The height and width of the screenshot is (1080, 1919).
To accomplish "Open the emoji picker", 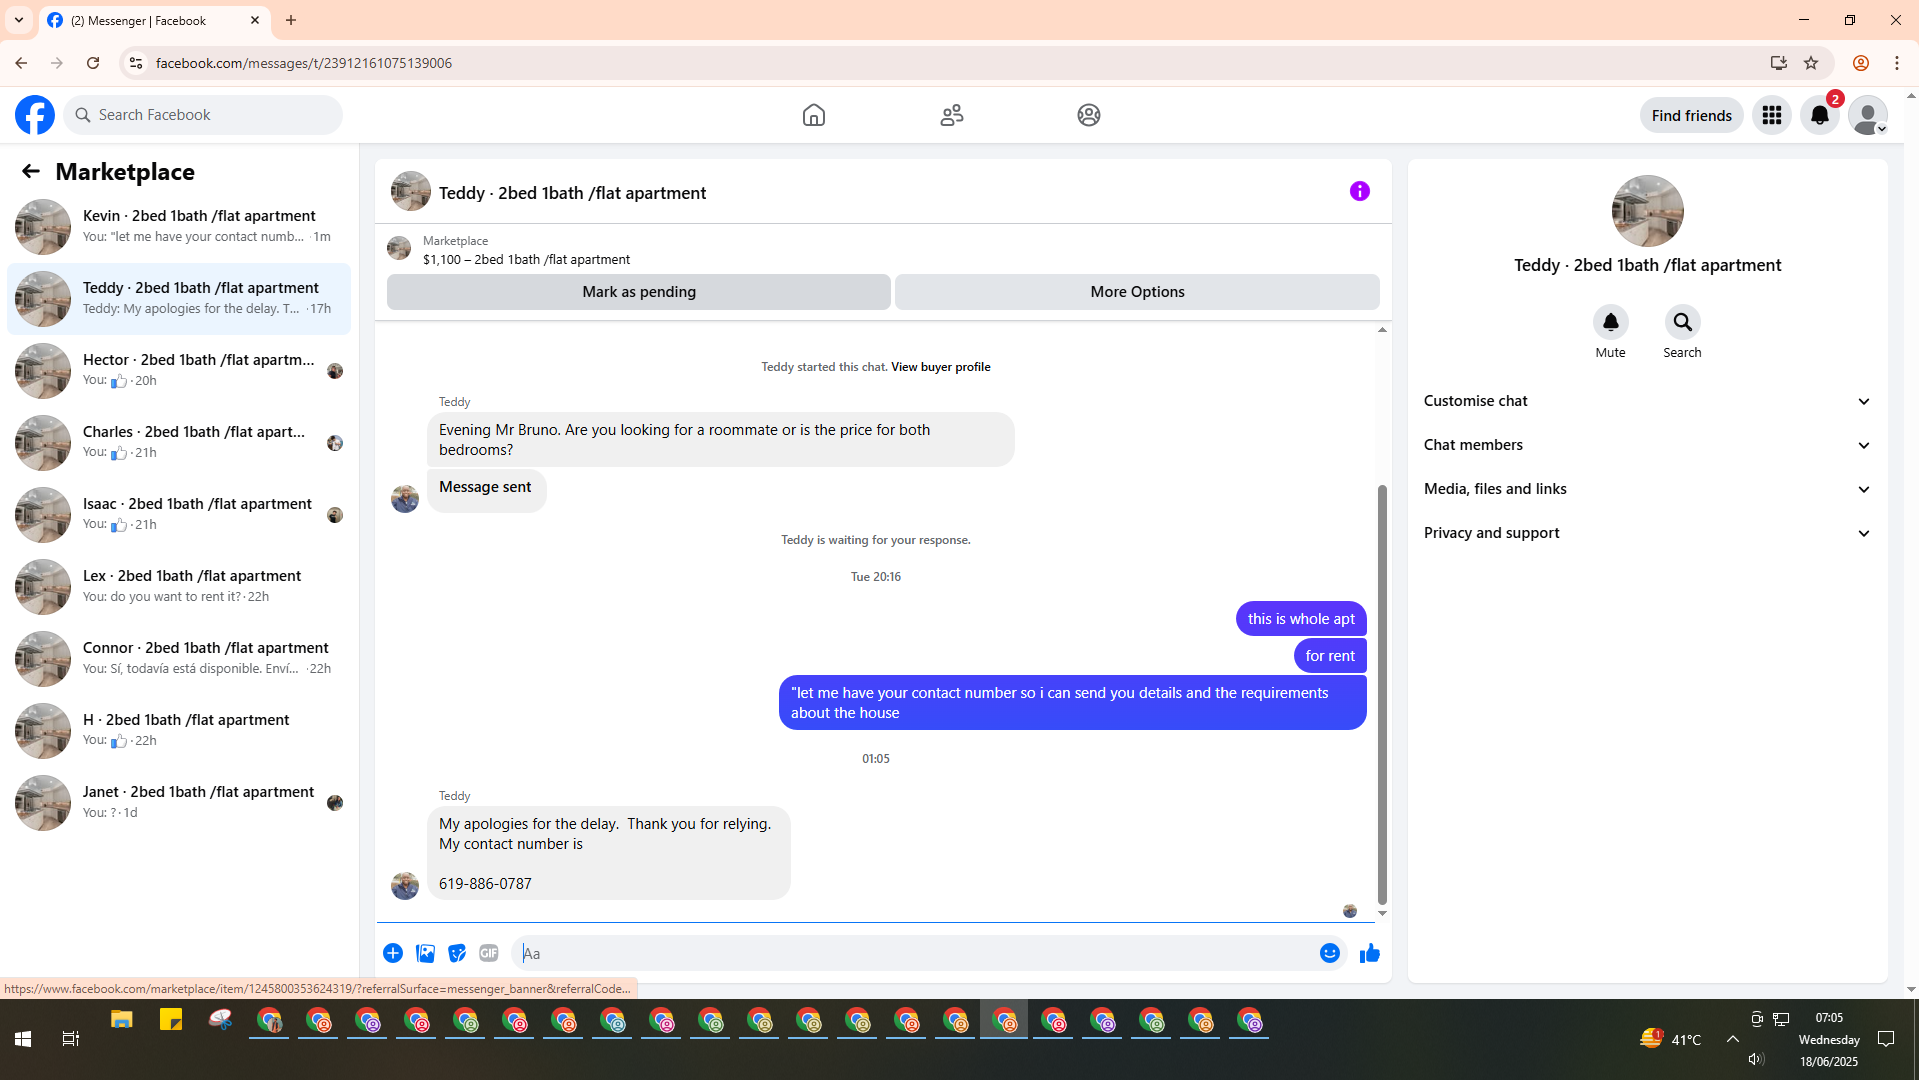I will 1330,953.
